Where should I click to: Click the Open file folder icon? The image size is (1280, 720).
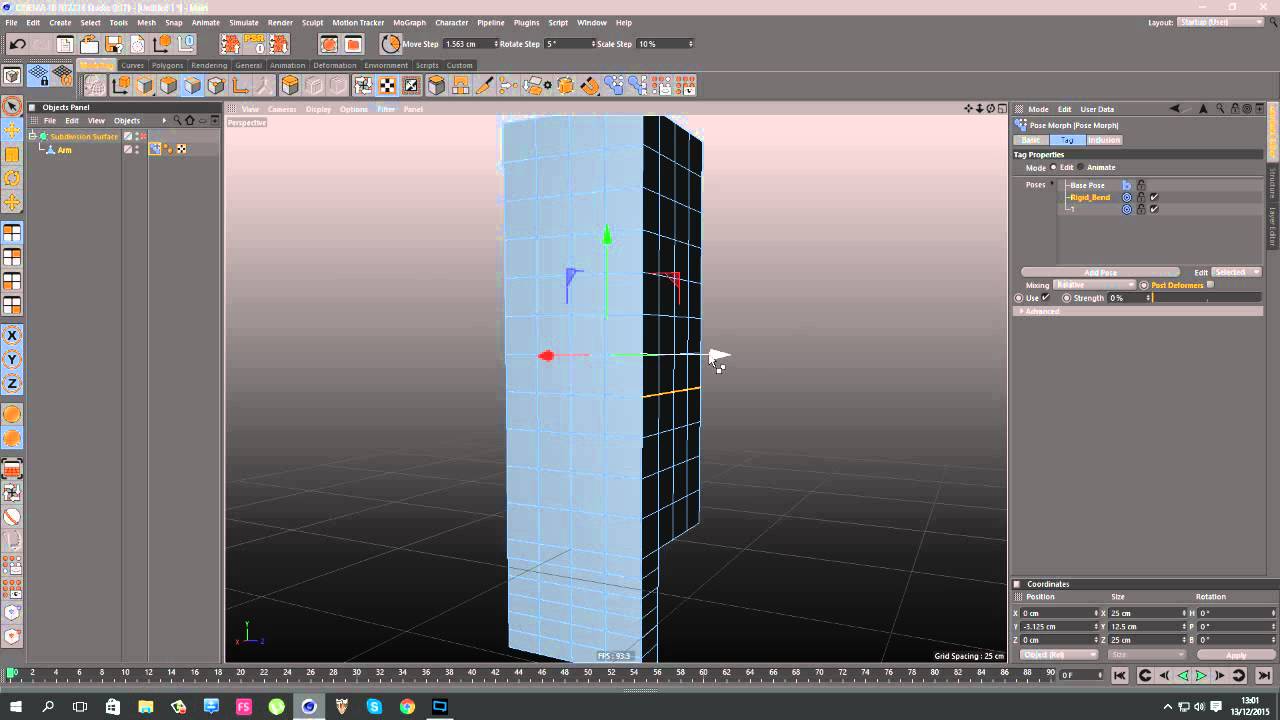click(x=89, y=44)
